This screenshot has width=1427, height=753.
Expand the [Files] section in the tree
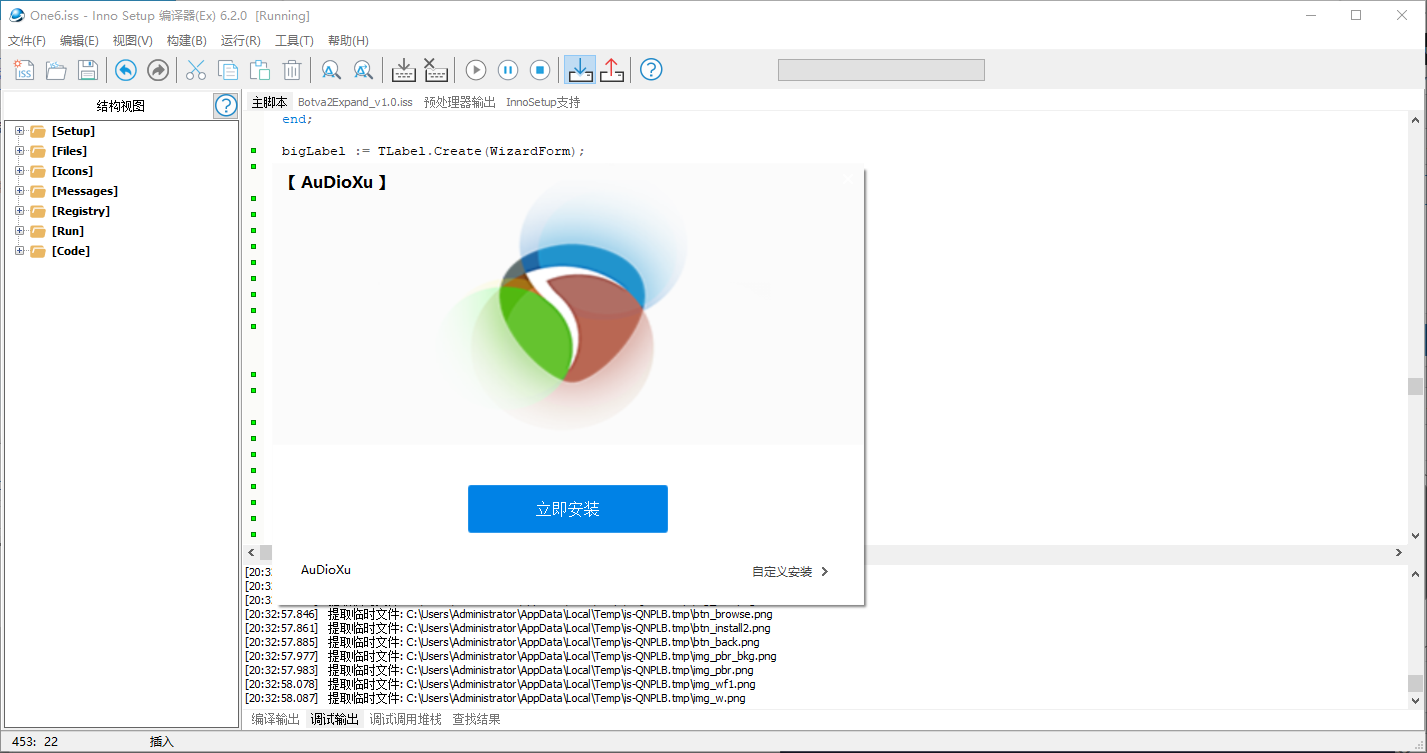[20, 151]
